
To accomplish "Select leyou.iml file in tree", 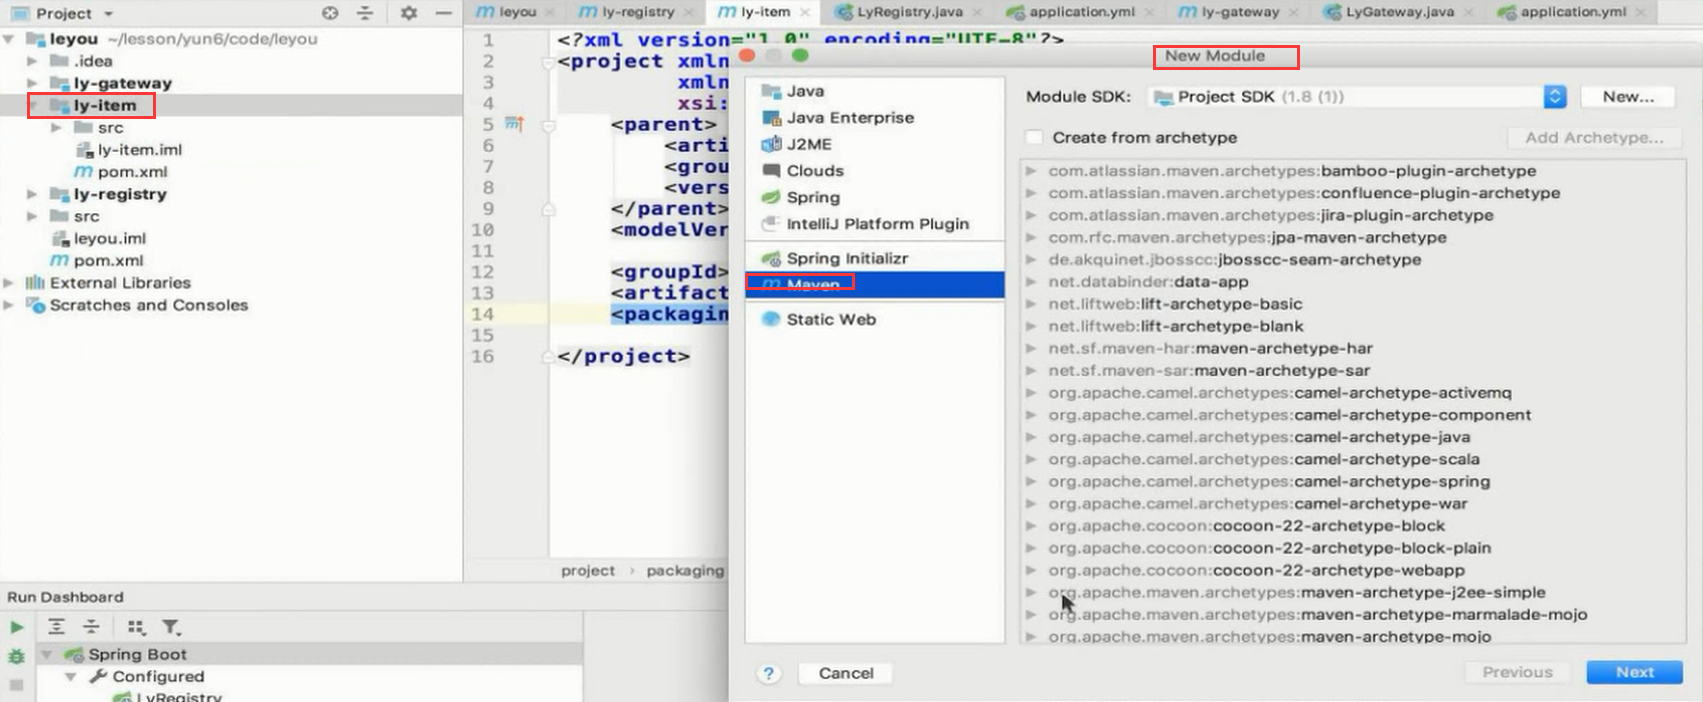I will pyautogui.click(x=109, y=239).
